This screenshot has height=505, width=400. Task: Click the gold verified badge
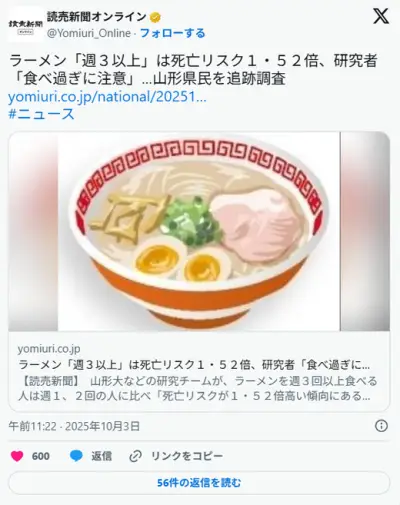pyautogui.click(x=155, y=17)
